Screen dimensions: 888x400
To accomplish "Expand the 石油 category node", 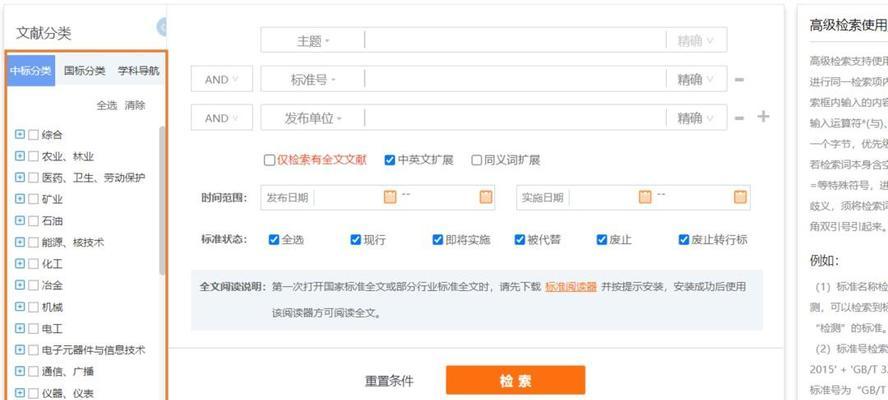I will pos(20,220).
